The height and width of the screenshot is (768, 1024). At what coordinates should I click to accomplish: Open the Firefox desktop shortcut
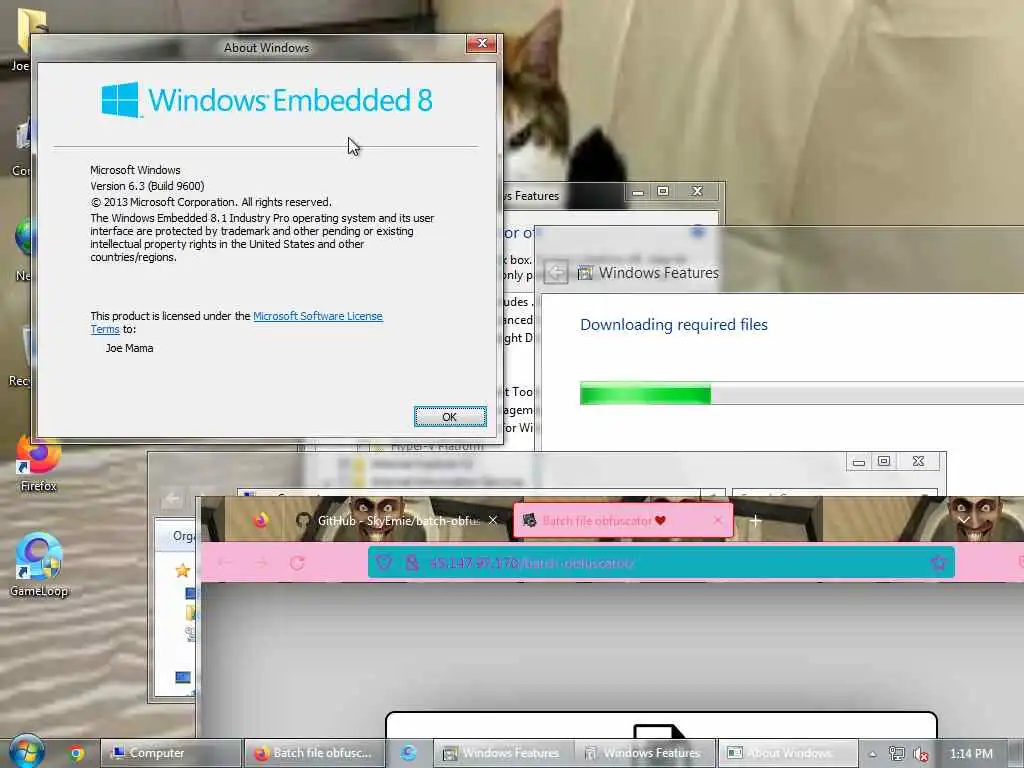[38, 463]
